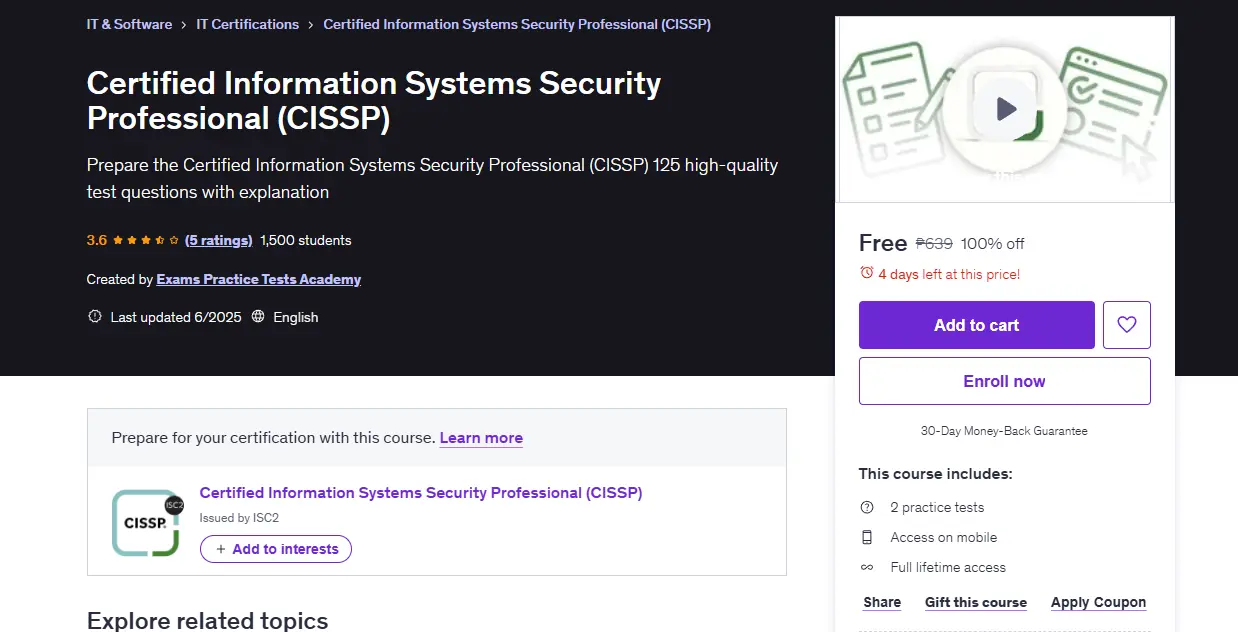The height and width of the screenshot is (632, 1238).
Task: Click the strikethrough original price ₱639
Action: [934, 243]
